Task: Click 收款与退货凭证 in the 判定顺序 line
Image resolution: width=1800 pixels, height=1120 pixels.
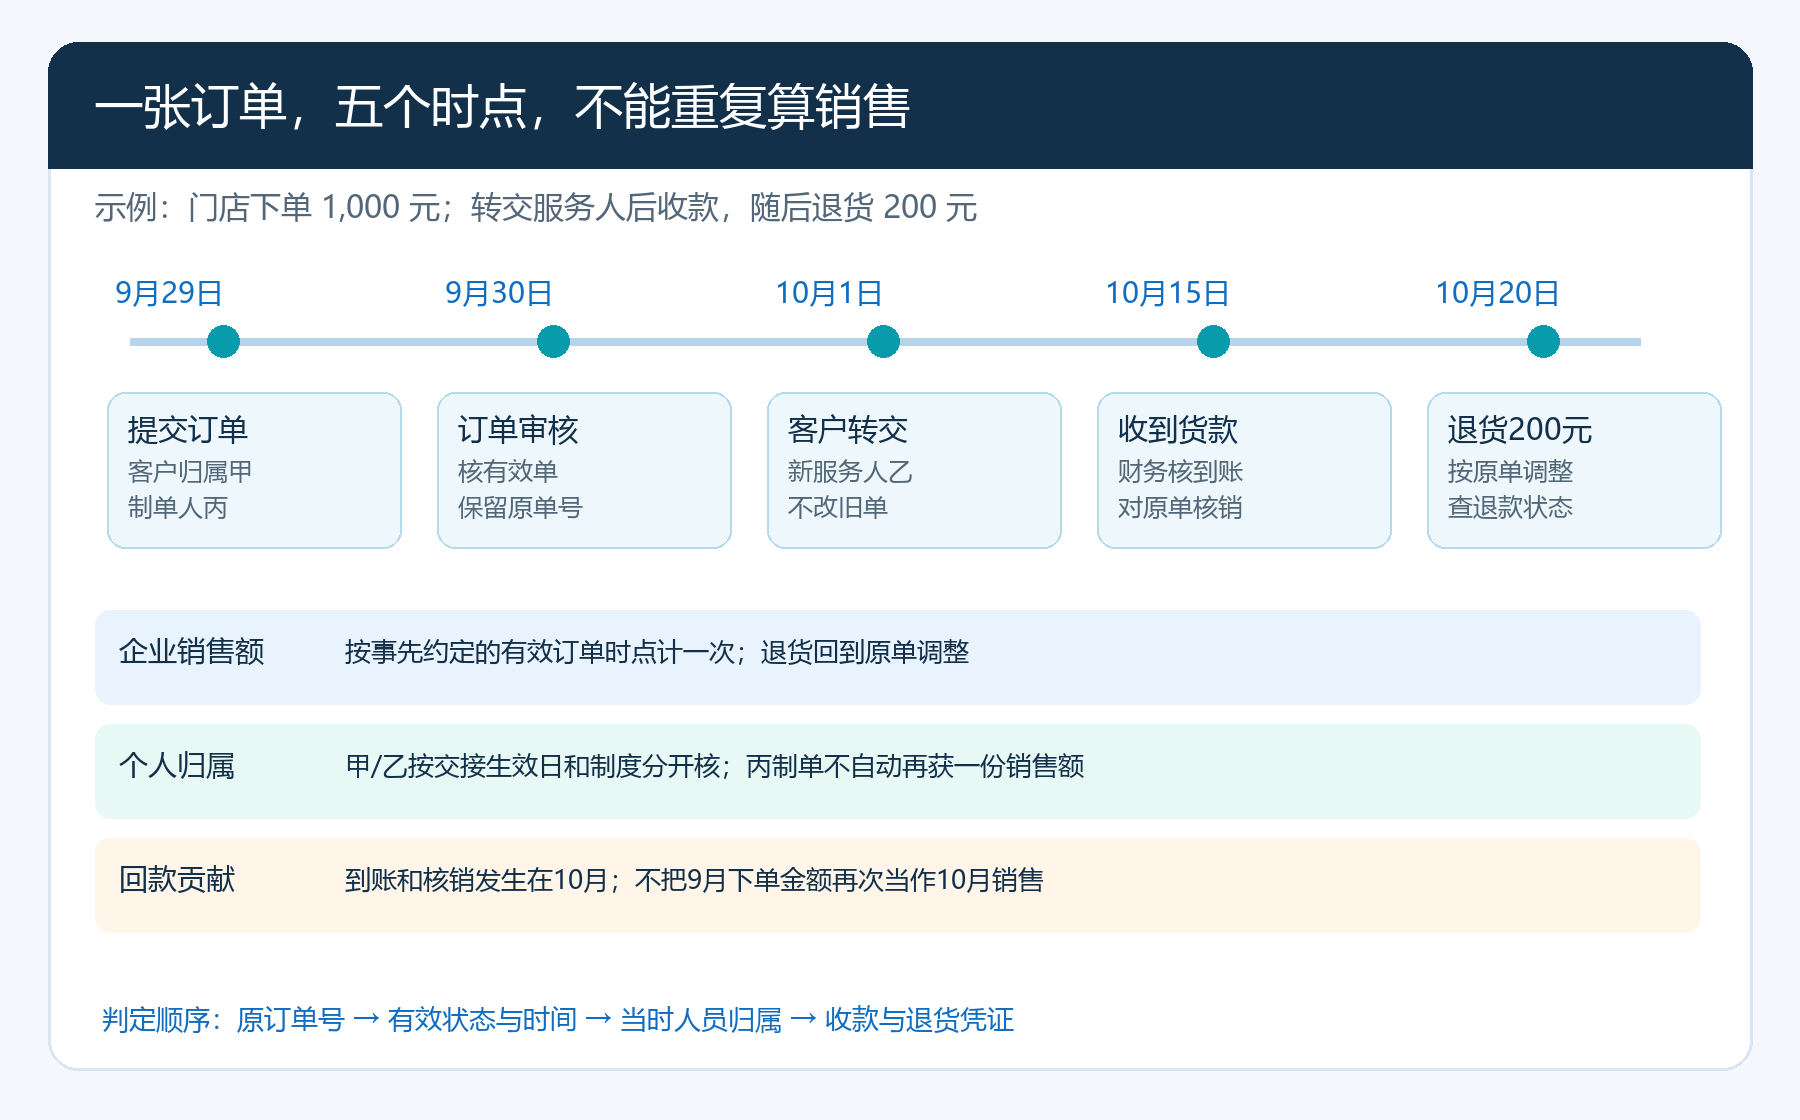Action: pos(919,1020)
